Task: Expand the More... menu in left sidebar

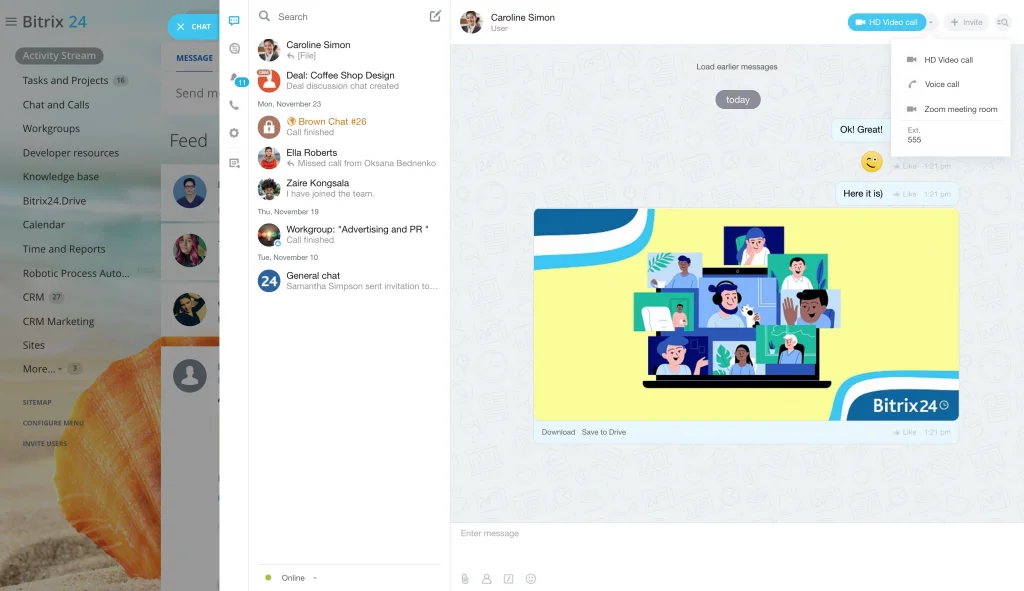Action: [x=42, y=369]
